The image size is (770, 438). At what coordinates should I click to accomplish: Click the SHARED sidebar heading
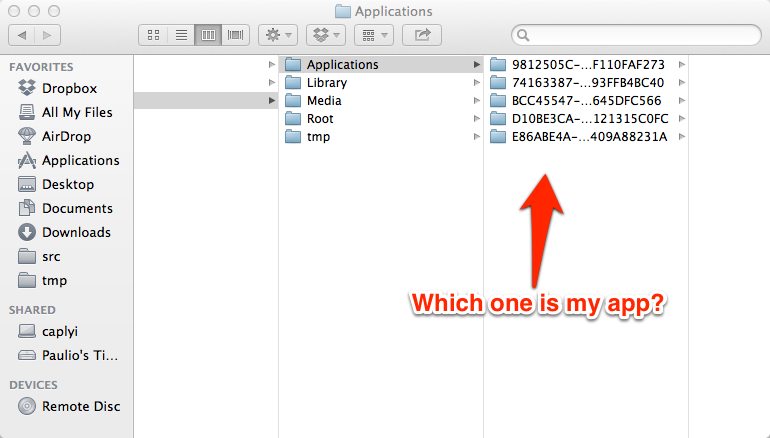point(32,310)
